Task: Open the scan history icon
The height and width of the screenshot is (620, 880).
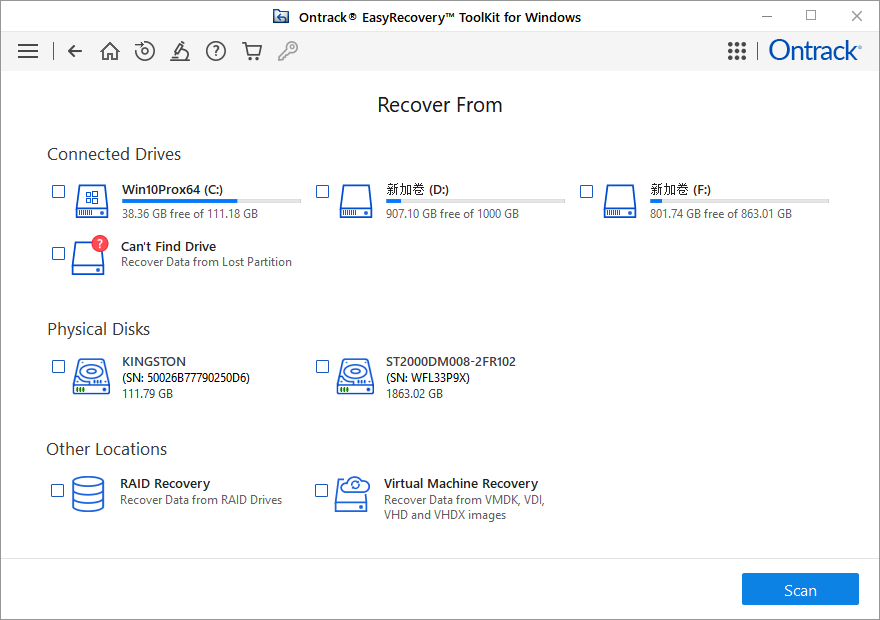Action: (144, 51)
